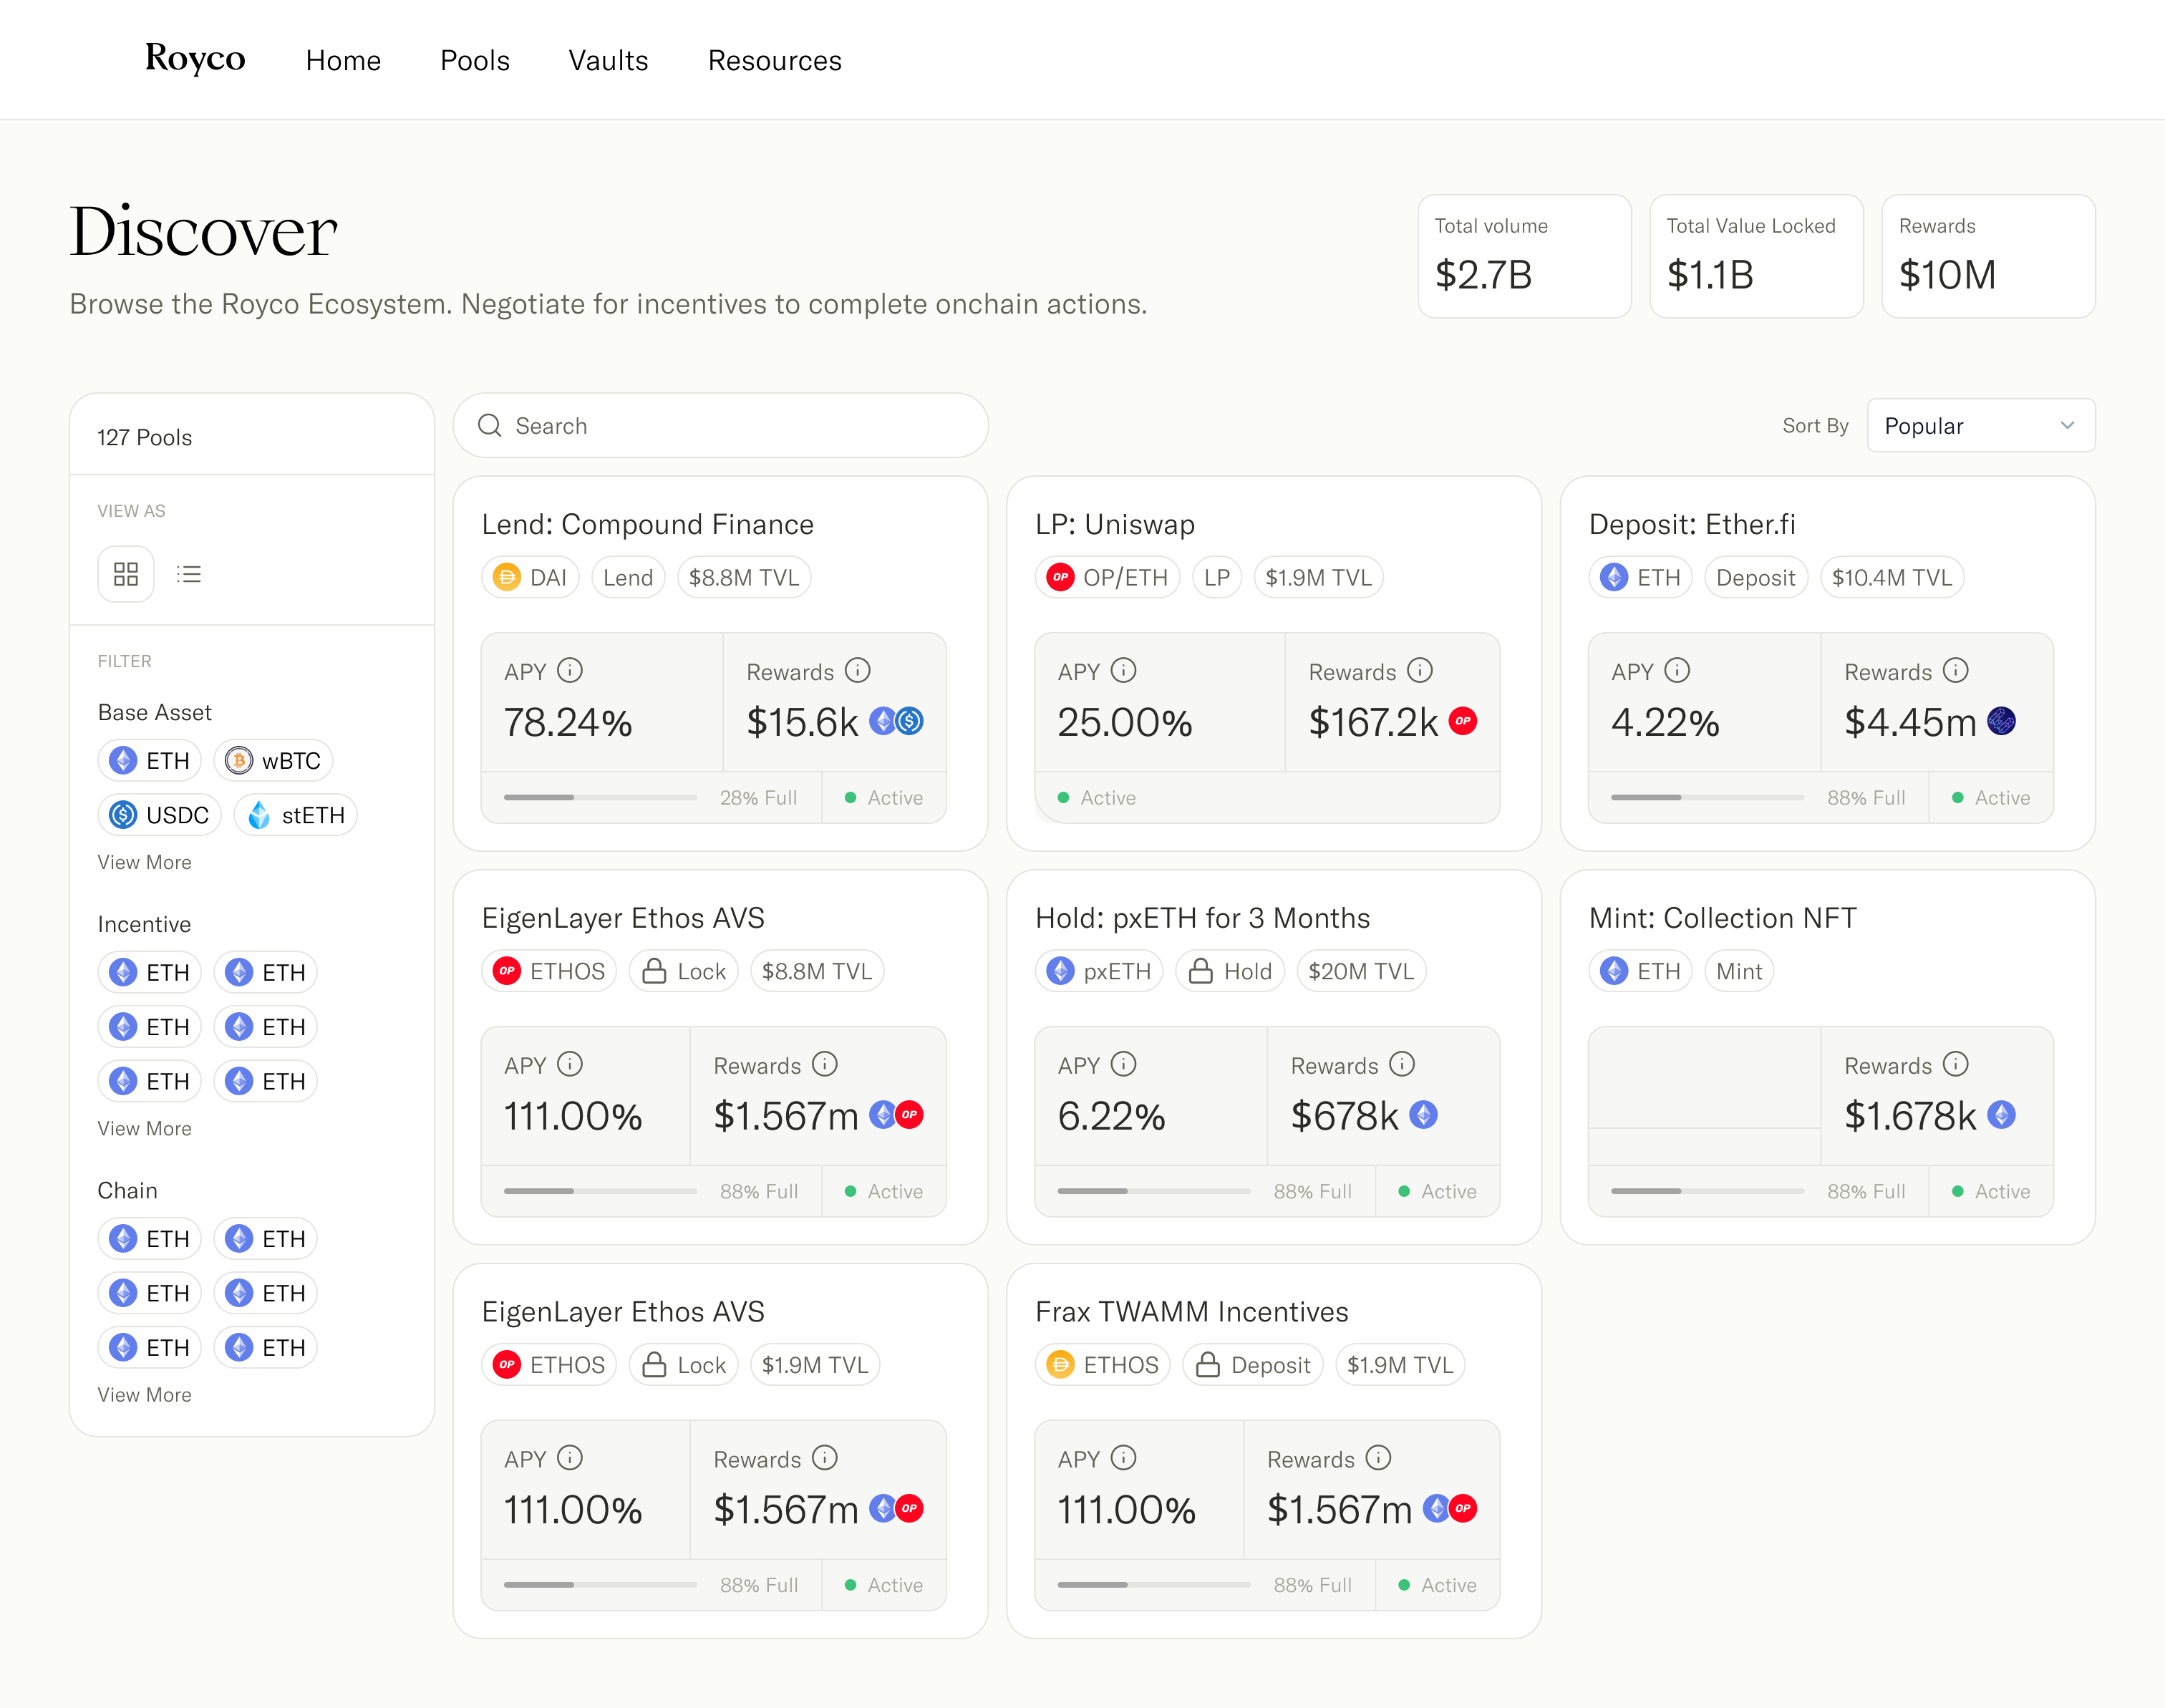Viewport: 2165px width, 1708px height.
Task: Click $20M TVL tag on pxETH card
Action: [1361, 971]
